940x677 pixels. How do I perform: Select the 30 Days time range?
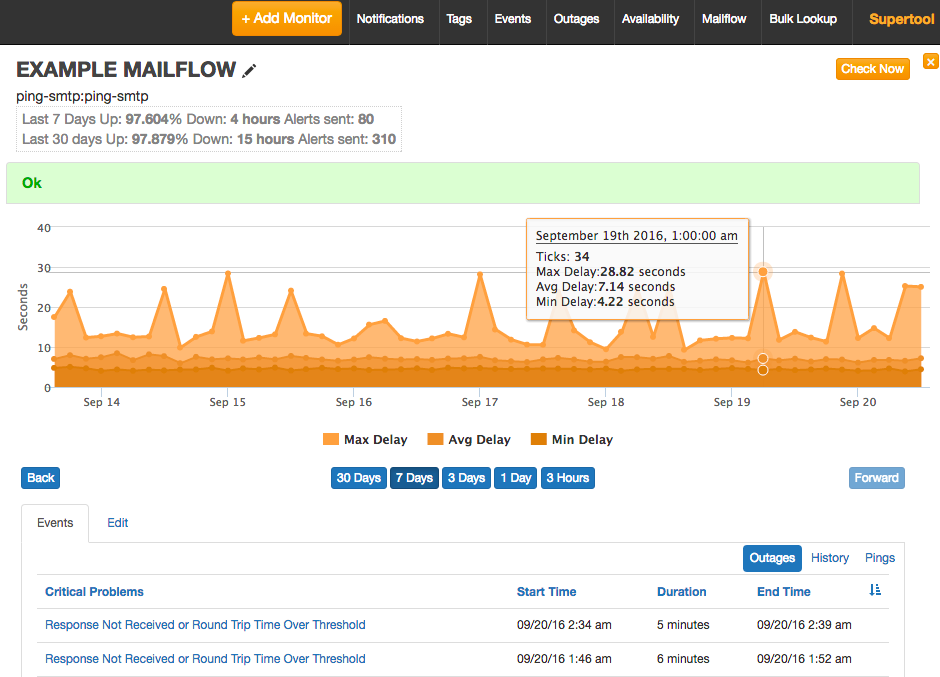358,478
